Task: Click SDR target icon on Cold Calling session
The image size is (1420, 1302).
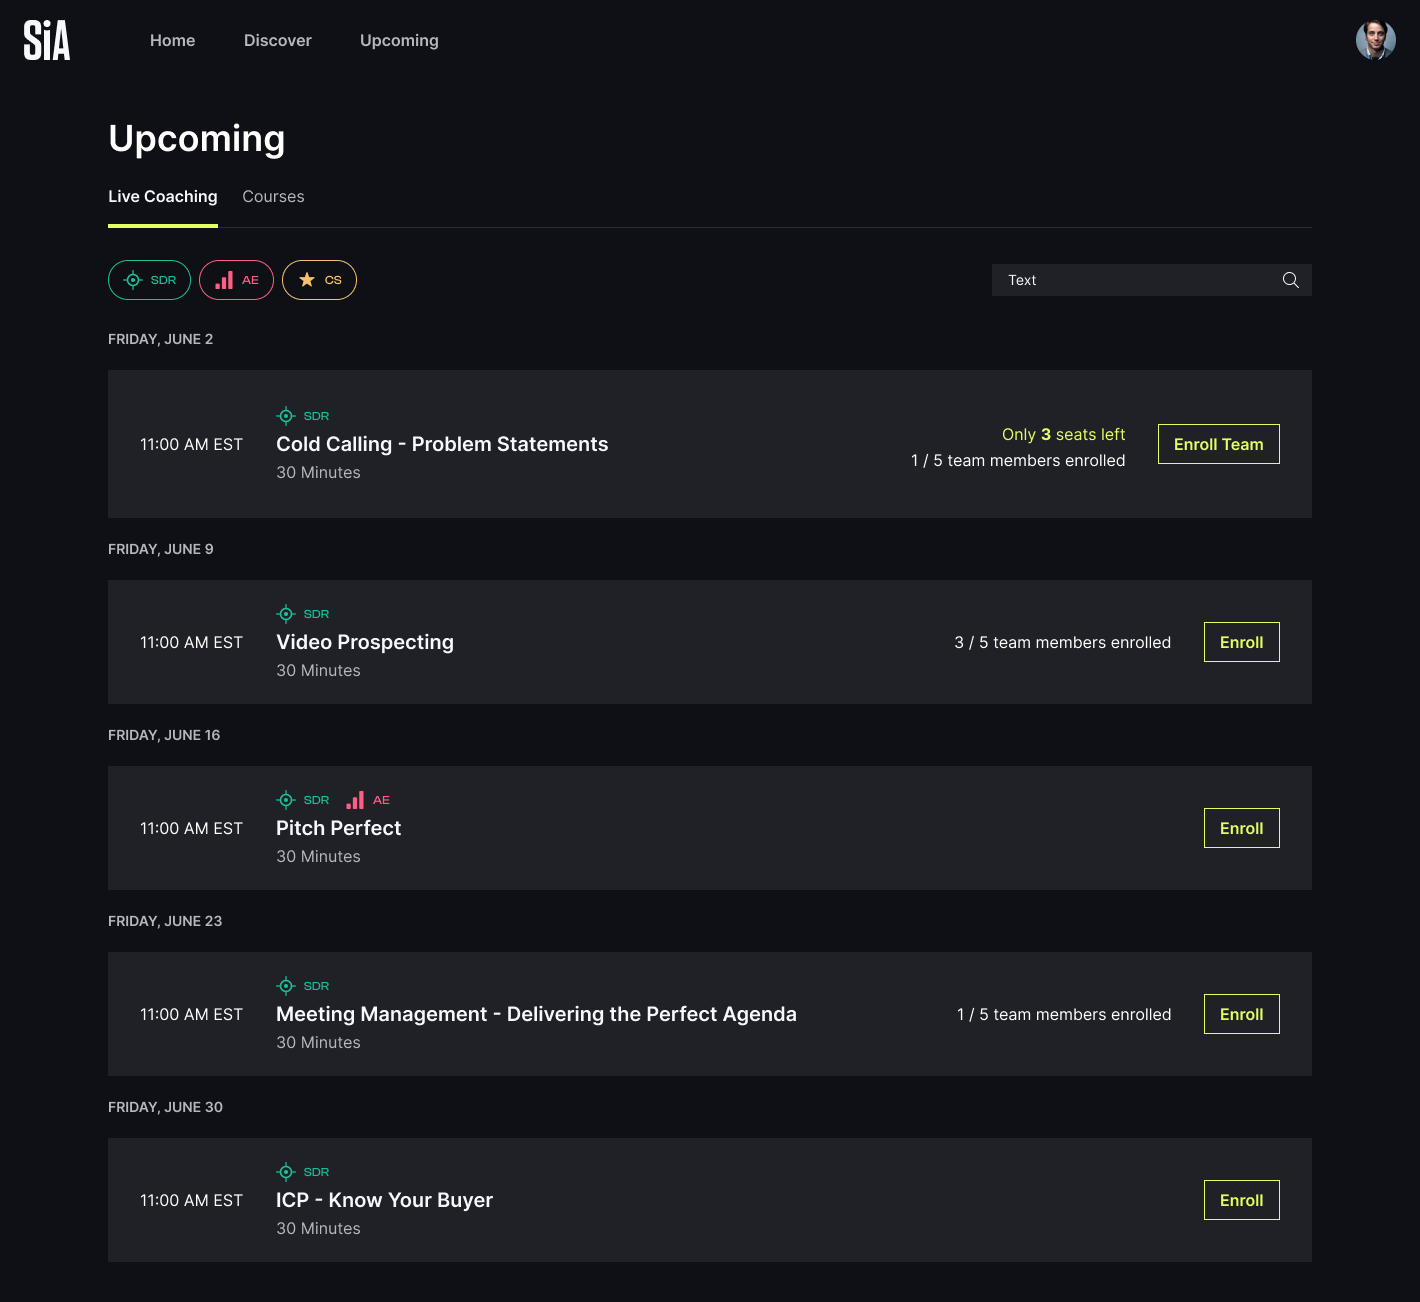Action: 286,416
